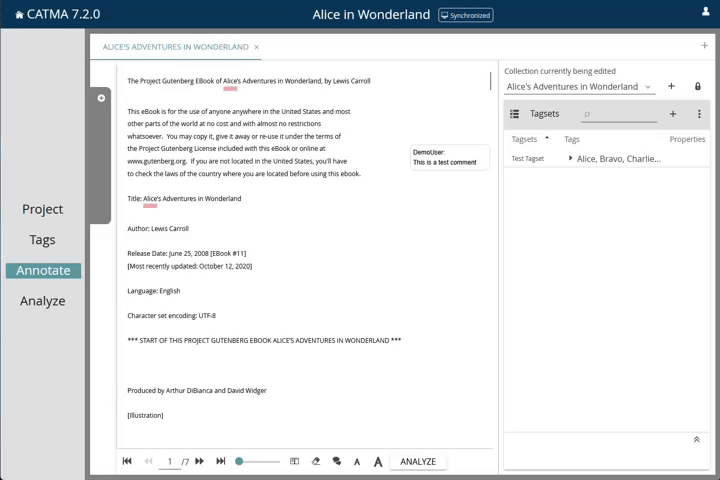Open the collection selection dropdown
This screenshot has width=720, height=480.
tap(648, 87)
